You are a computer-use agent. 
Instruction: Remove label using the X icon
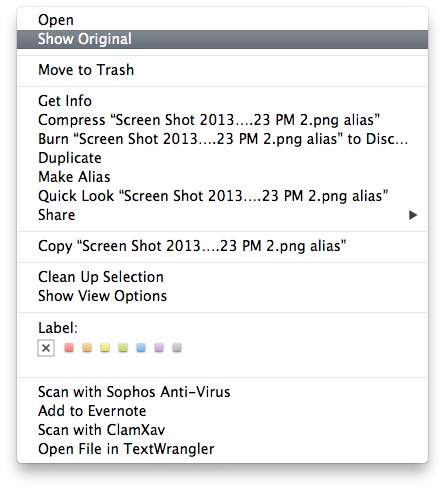click(46, 348)
